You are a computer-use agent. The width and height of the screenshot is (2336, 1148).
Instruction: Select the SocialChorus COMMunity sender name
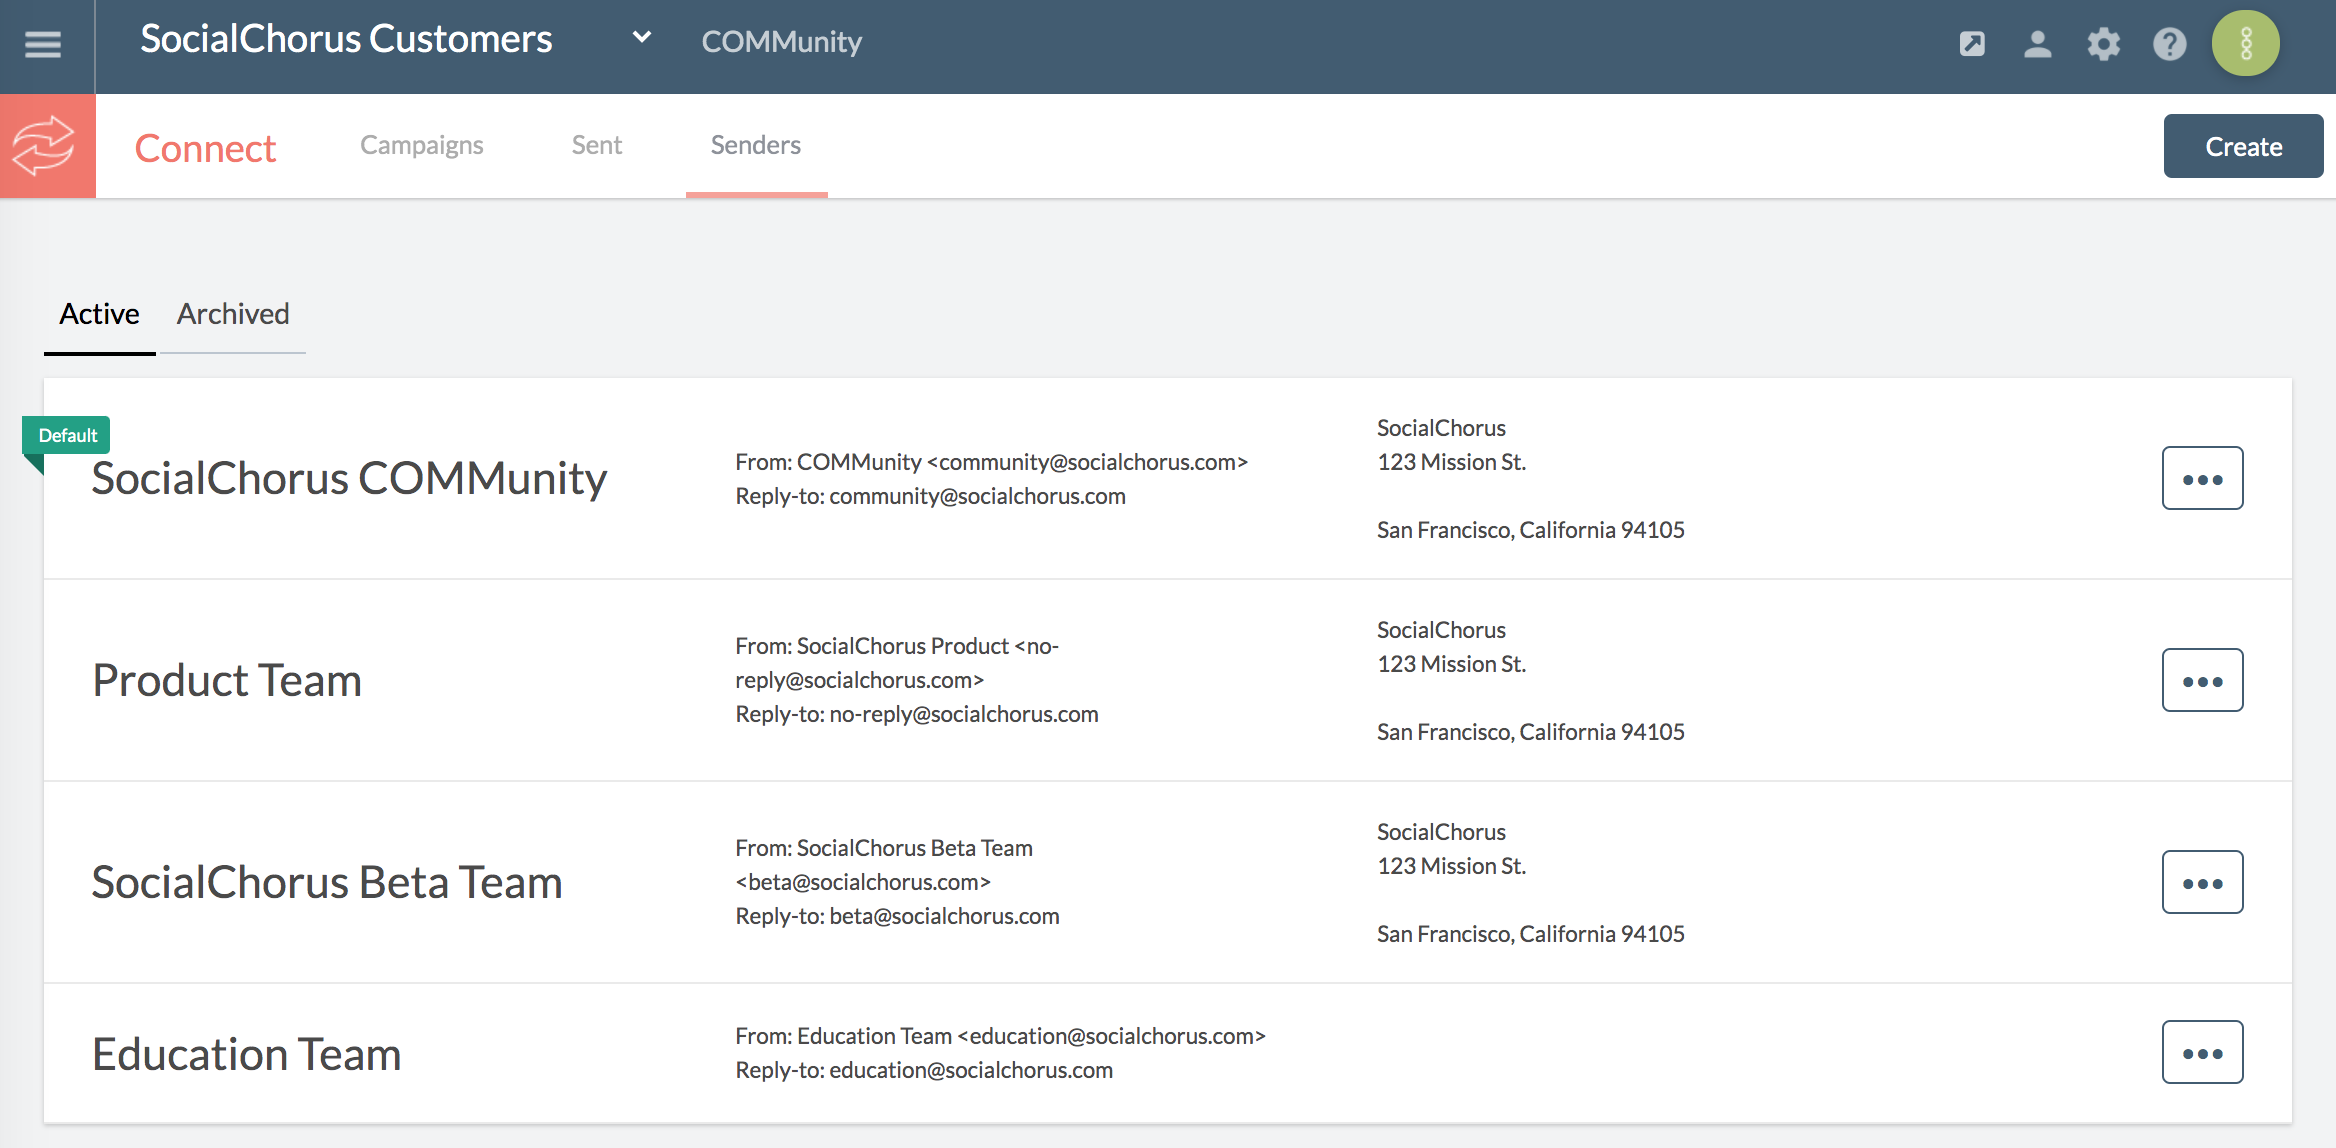tap(349, 478)
